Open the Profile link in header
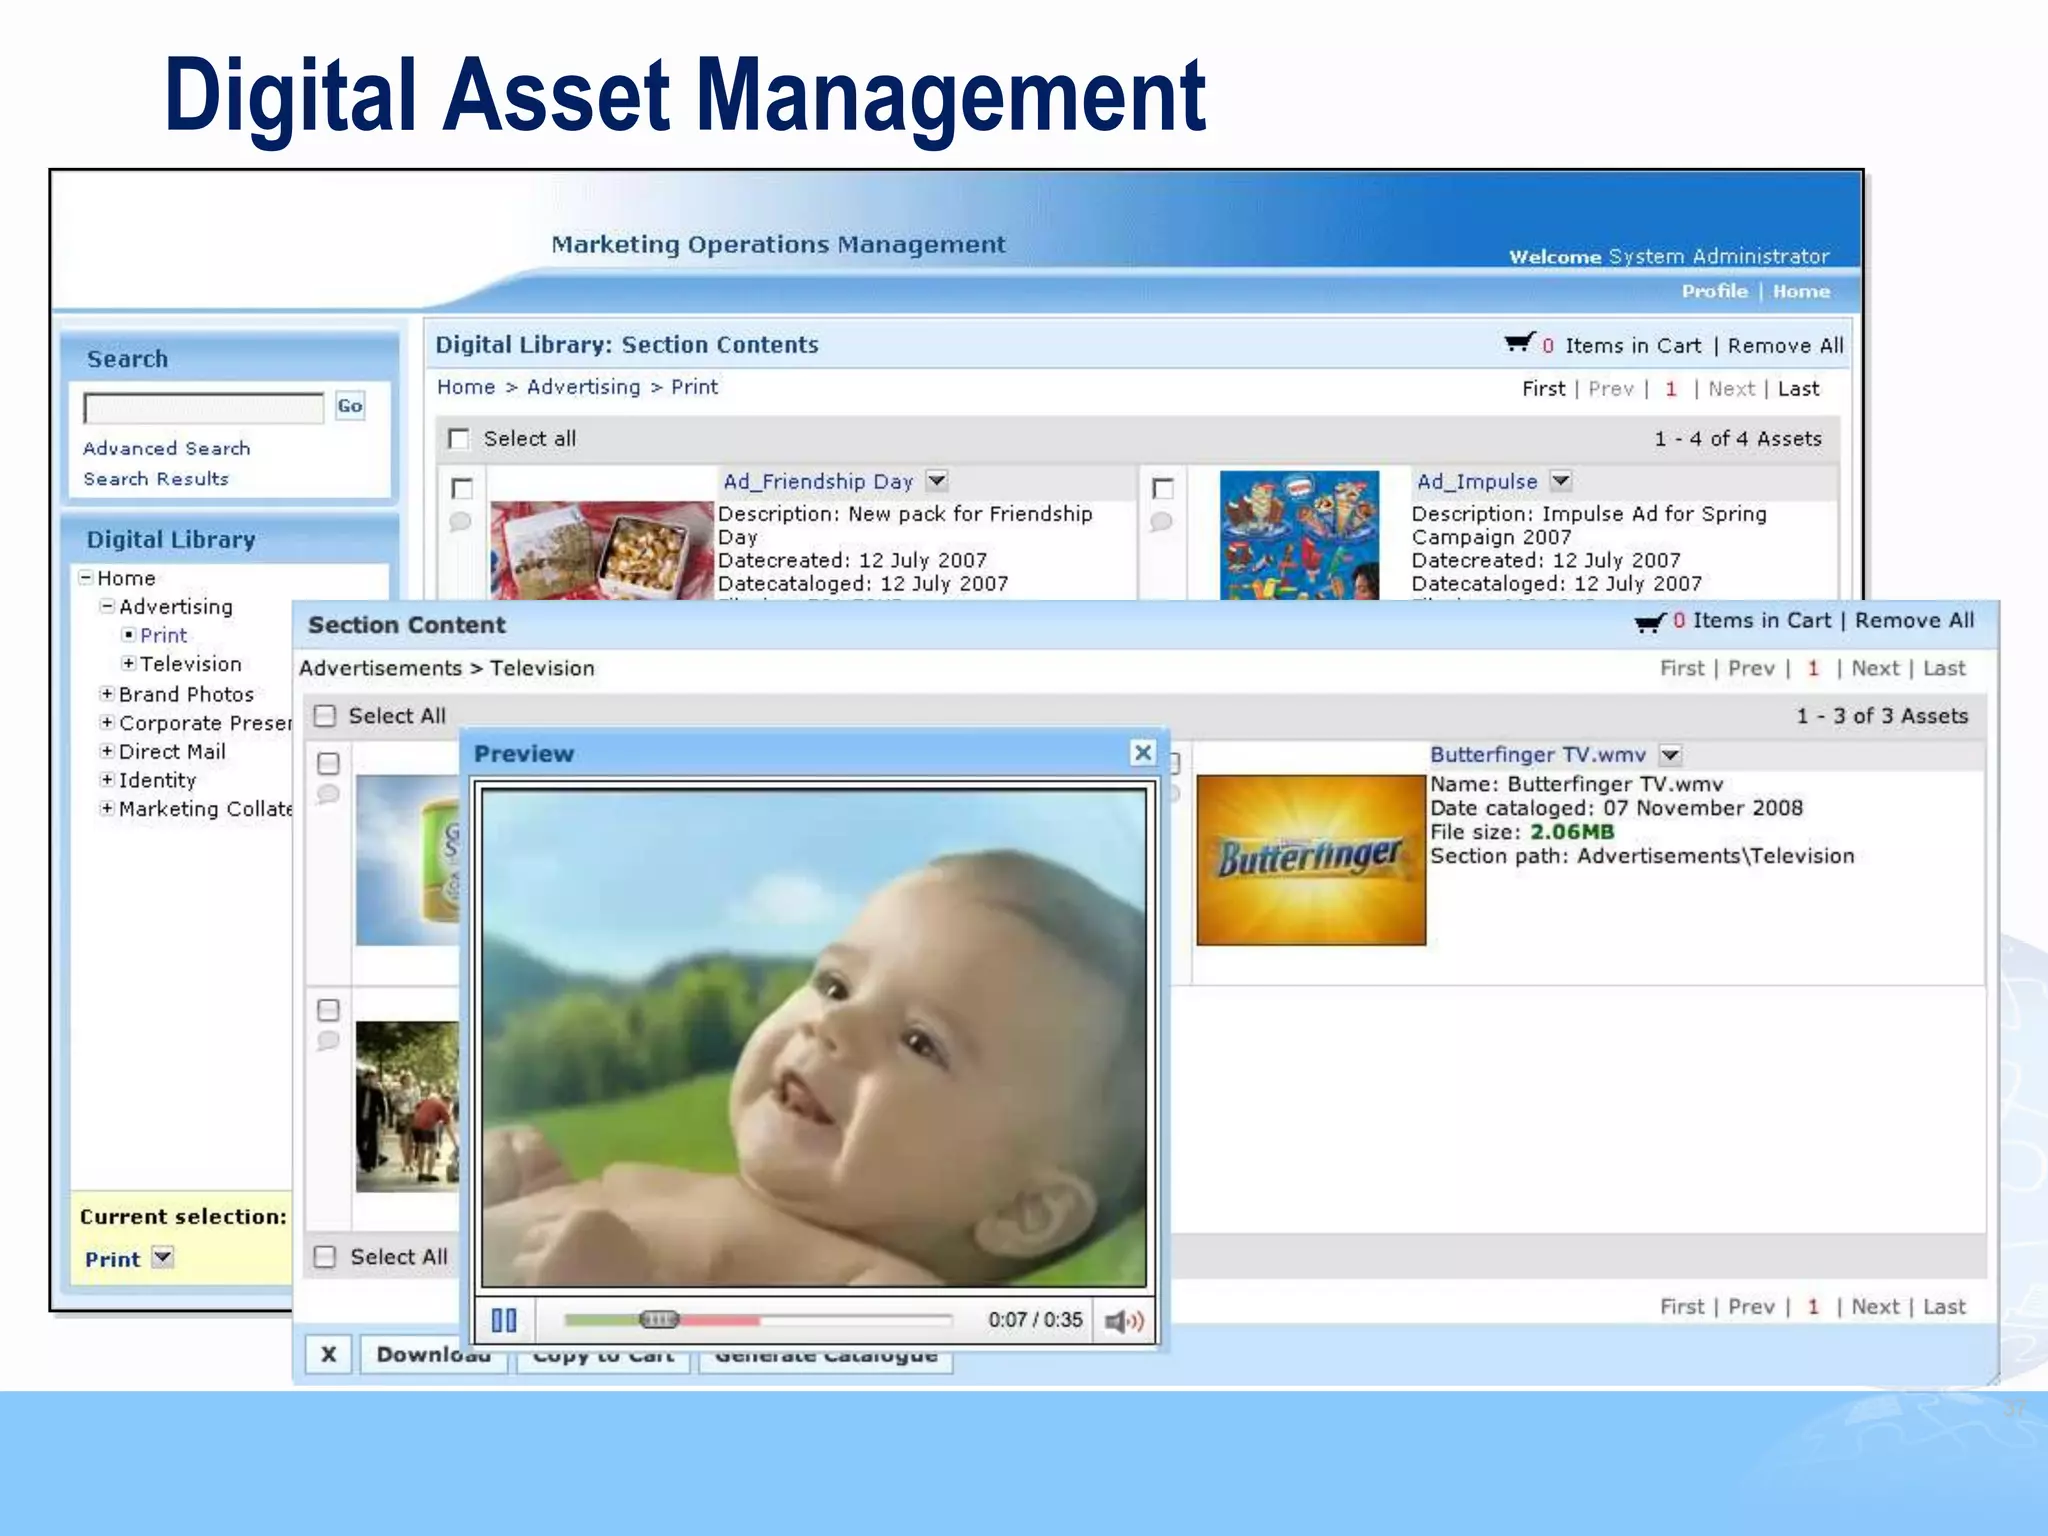The width and height of the screenshot is (2048, 1536). (x=1714, y=291)
